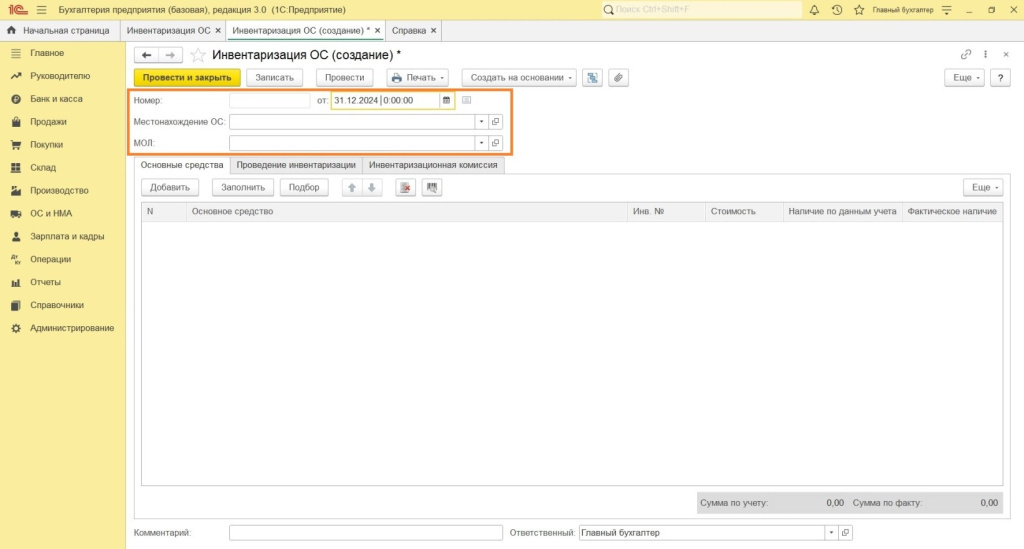Switch to Инвентаризационная комиссия tab
The image size is (1024, 549).
pos(433,165)
